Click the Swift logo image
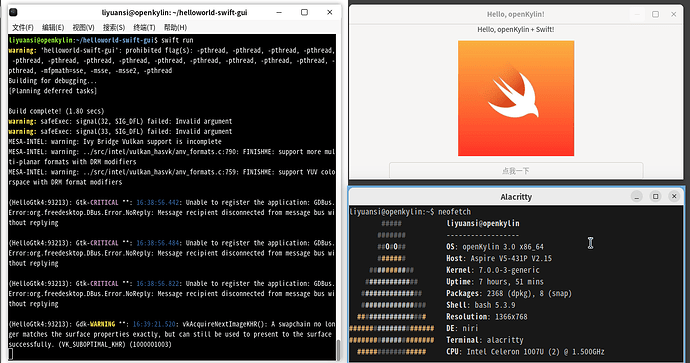 coord(516,98)
